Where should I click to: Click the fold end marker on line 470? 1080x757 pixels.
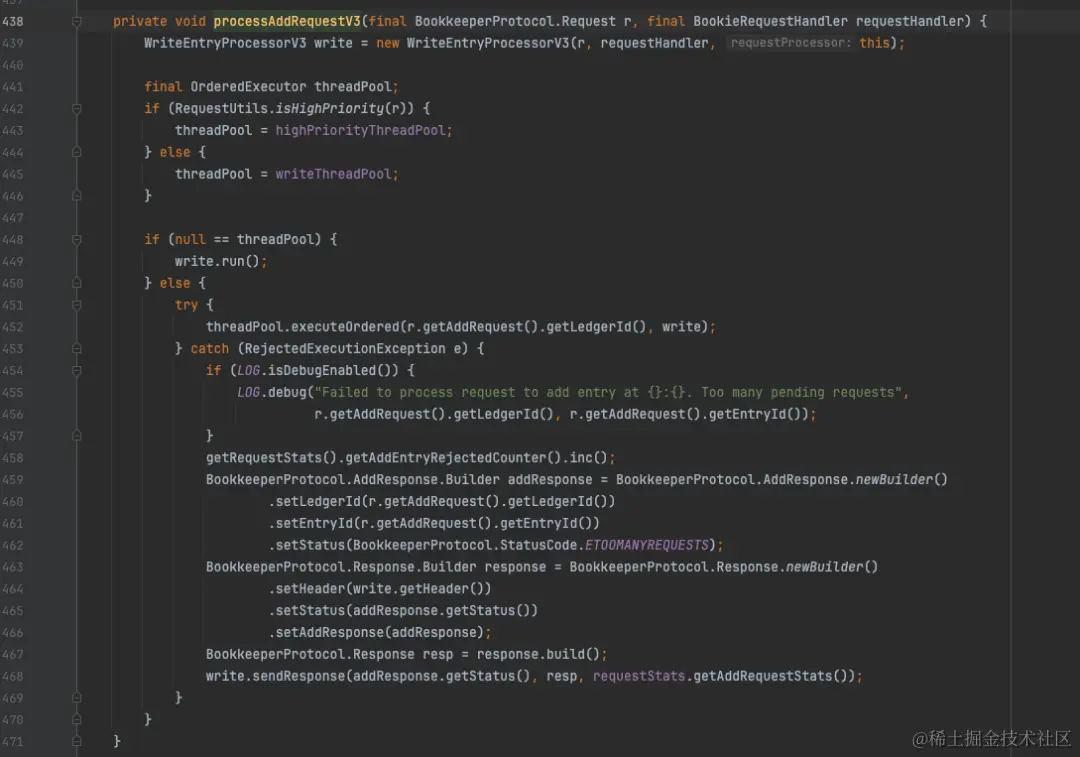(x=76, y=719)
